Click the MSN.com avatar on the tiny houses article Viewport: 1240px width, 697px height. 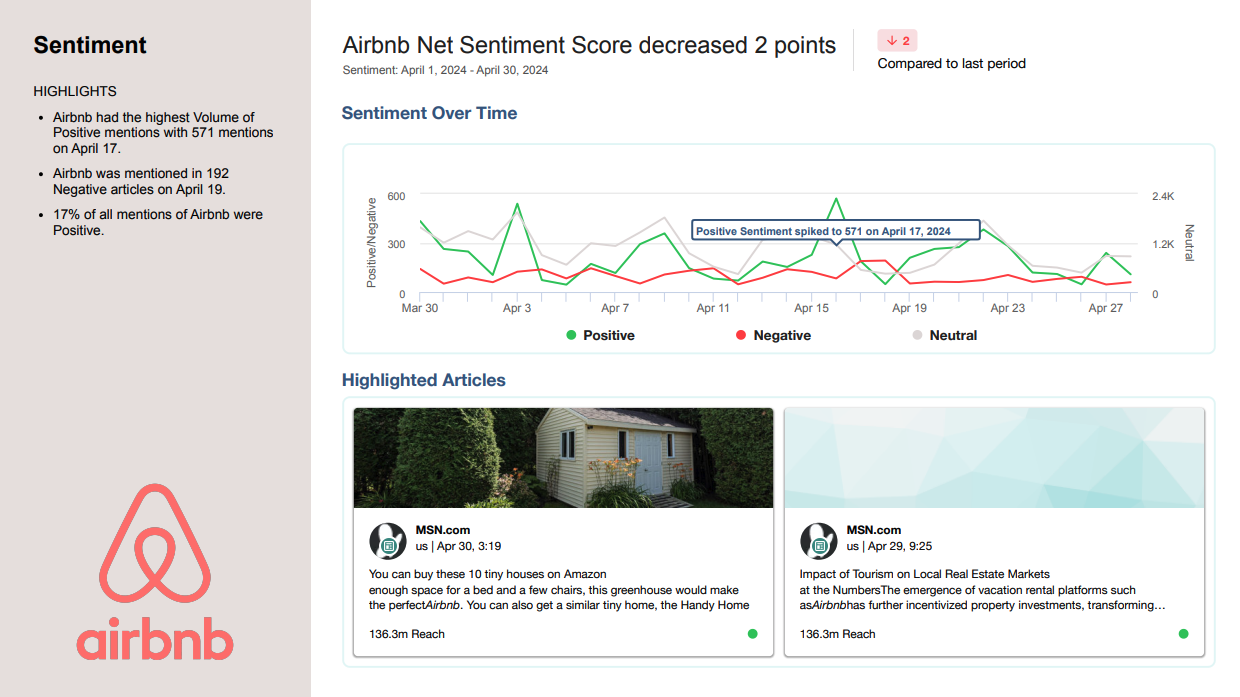click(387, 540)
